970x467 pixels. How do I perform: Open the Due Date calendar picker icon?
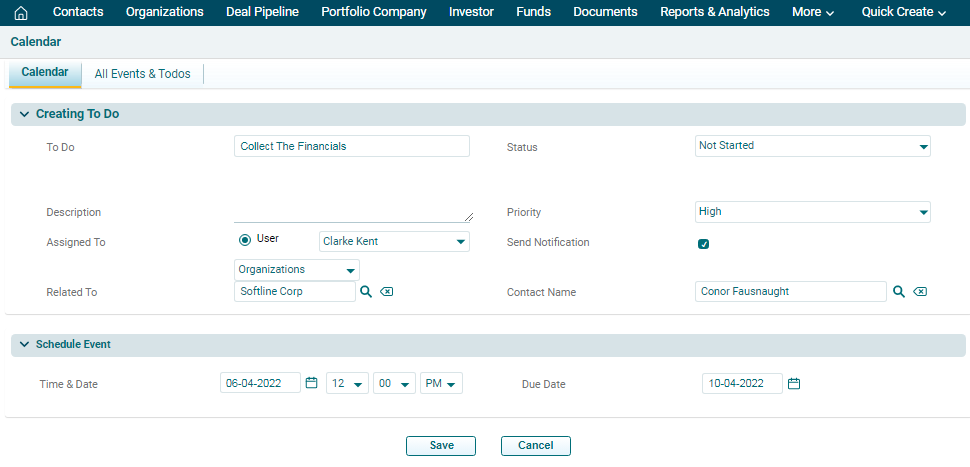point(794,383)
